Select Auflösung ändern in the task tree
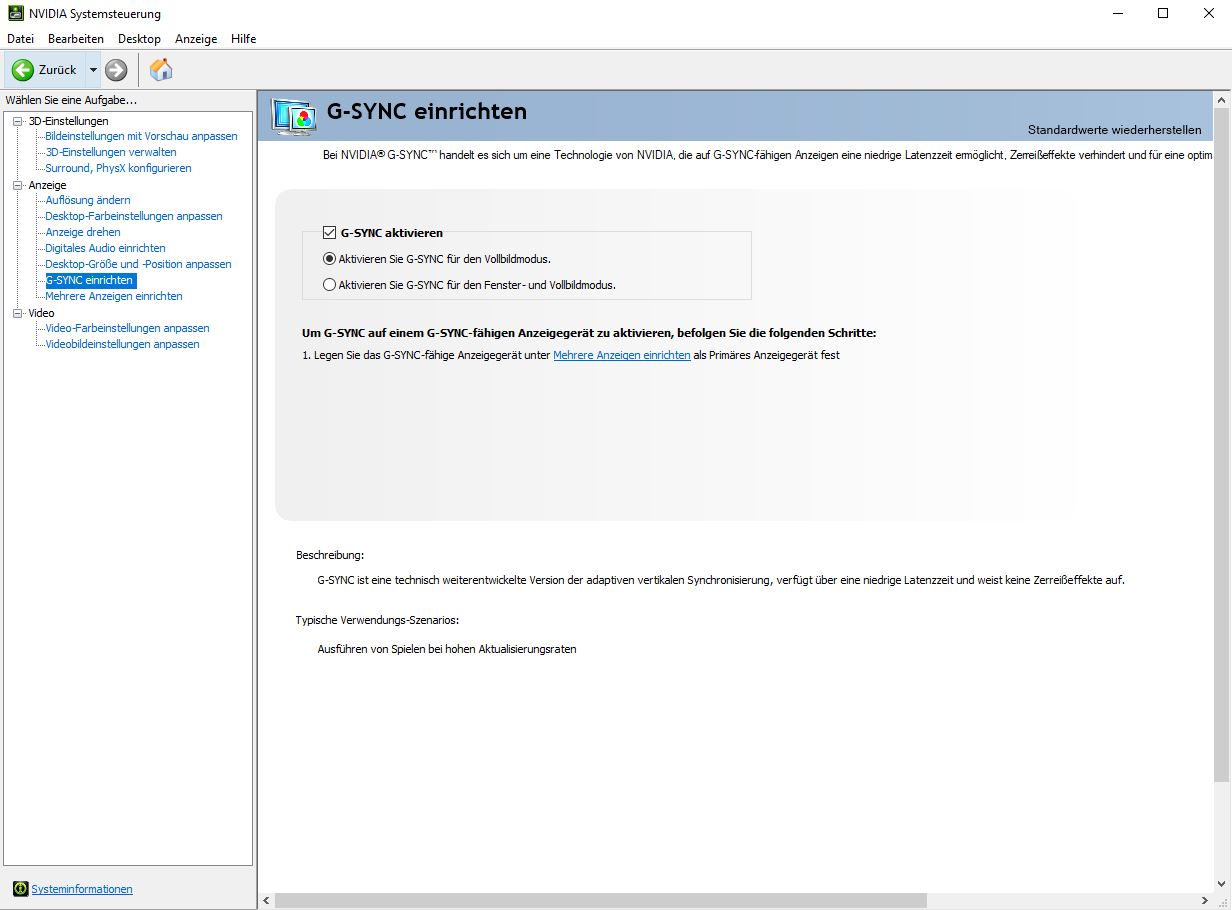 tap(88, 200)
